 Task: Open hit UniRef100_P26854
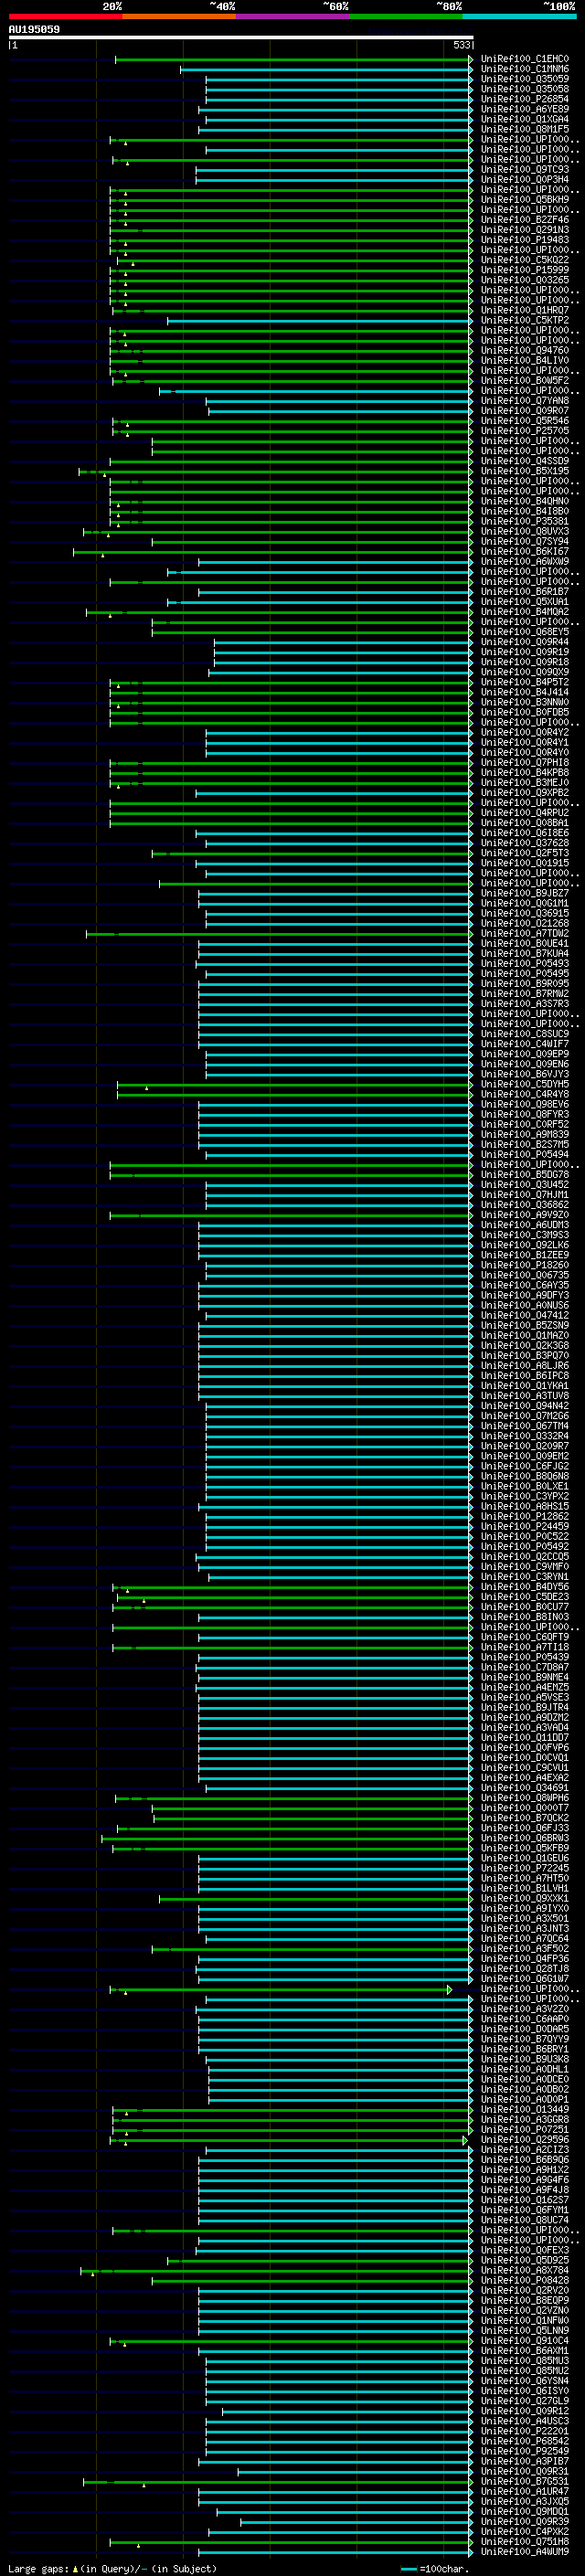524,99
